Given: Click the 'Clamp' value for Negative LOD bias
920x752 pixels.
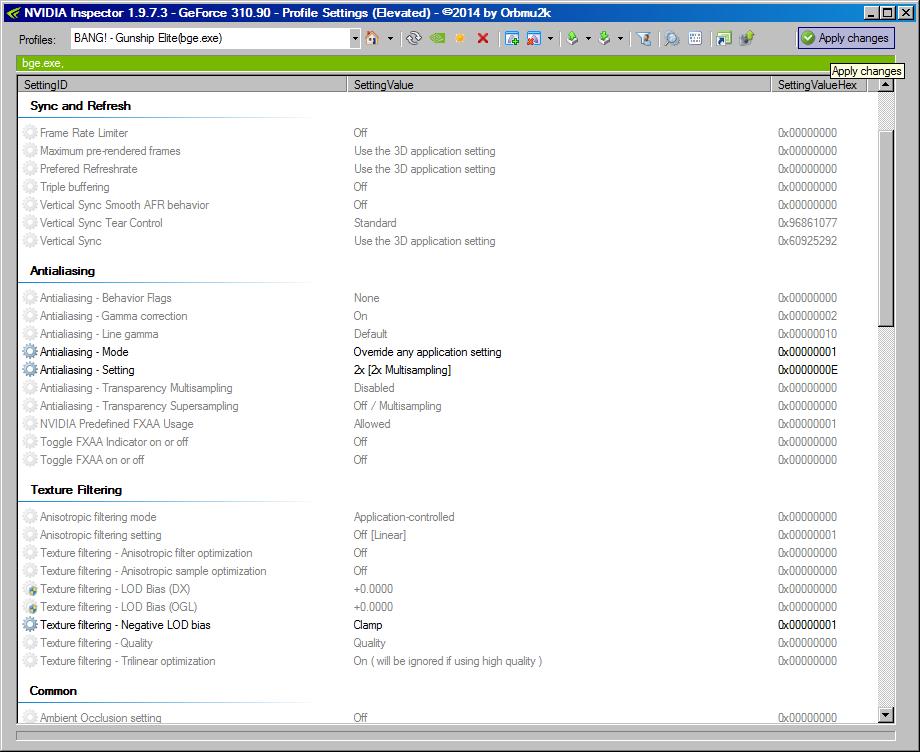Looking at the screenshot, I should click(x=368, y=625).
